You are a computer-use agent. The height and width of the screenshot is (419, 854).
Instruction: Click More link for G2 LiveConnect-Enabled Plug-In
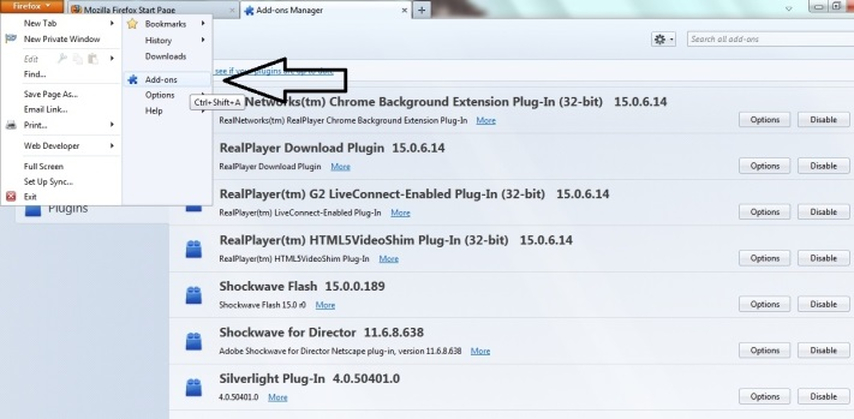pos(400,212)
